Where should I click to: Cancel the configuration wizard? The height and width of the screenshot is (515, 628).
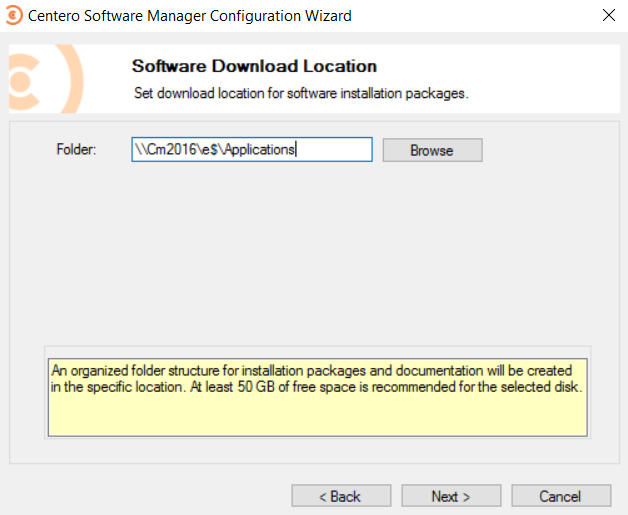pyautogui.click(x=561, y=496)
